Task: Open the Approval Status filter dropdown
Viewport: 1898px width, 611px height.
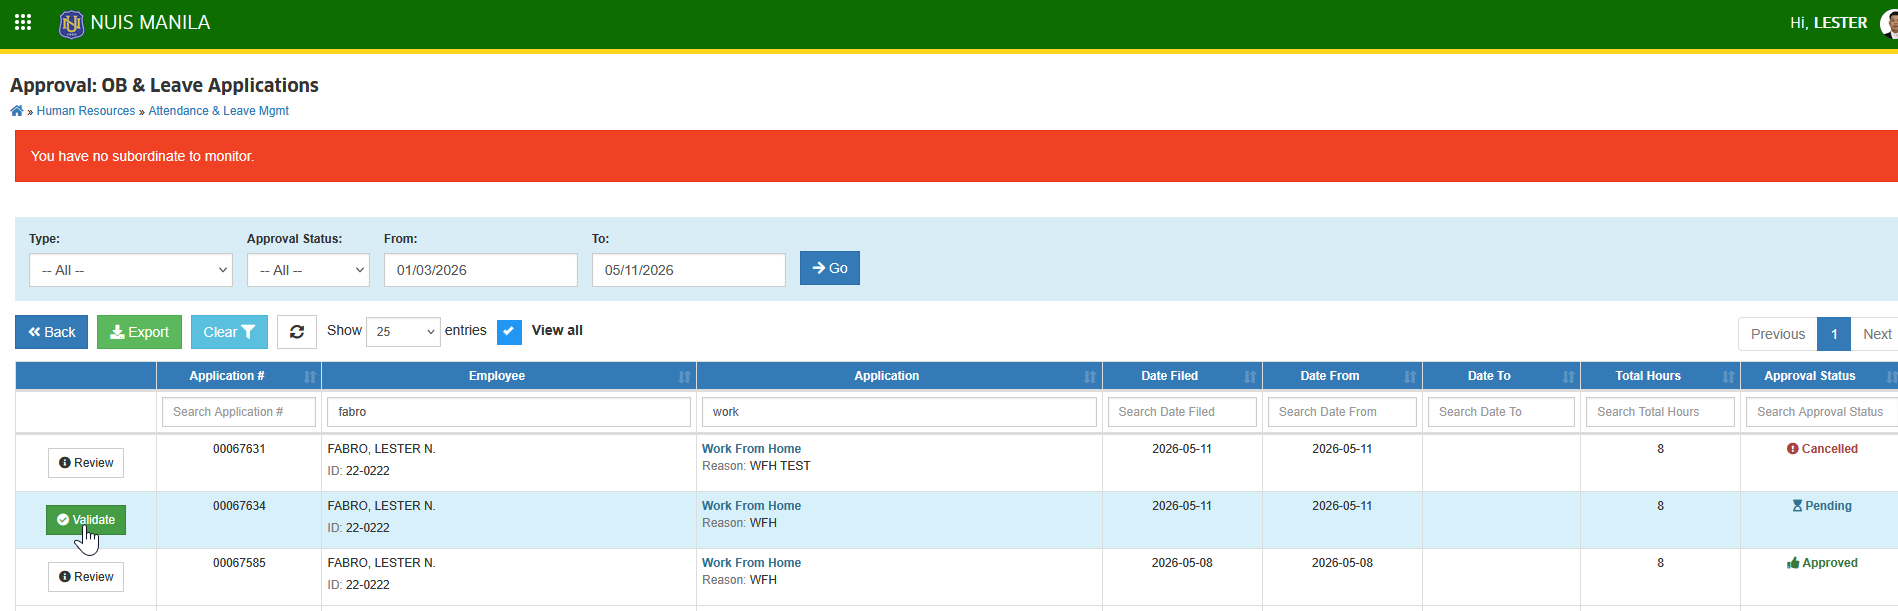Action: 308,270
